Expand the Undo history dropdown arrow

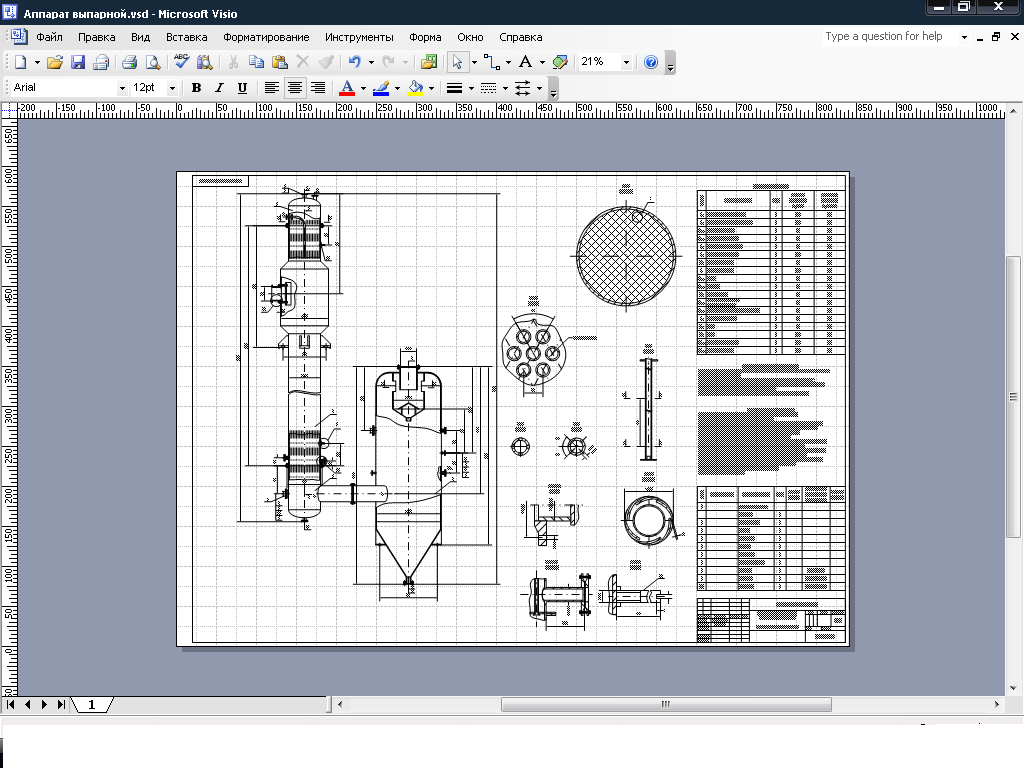pyautogui.click(x=372, y=62)
